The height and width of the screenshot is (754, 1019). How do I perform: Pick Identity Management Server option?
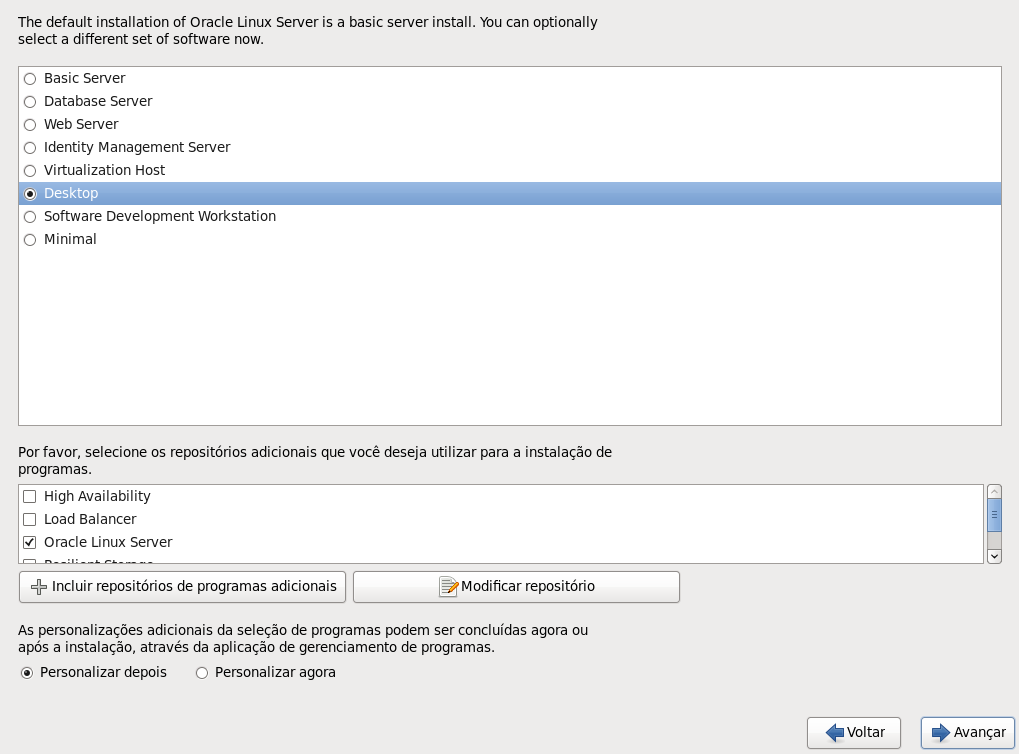click(30, 148)
